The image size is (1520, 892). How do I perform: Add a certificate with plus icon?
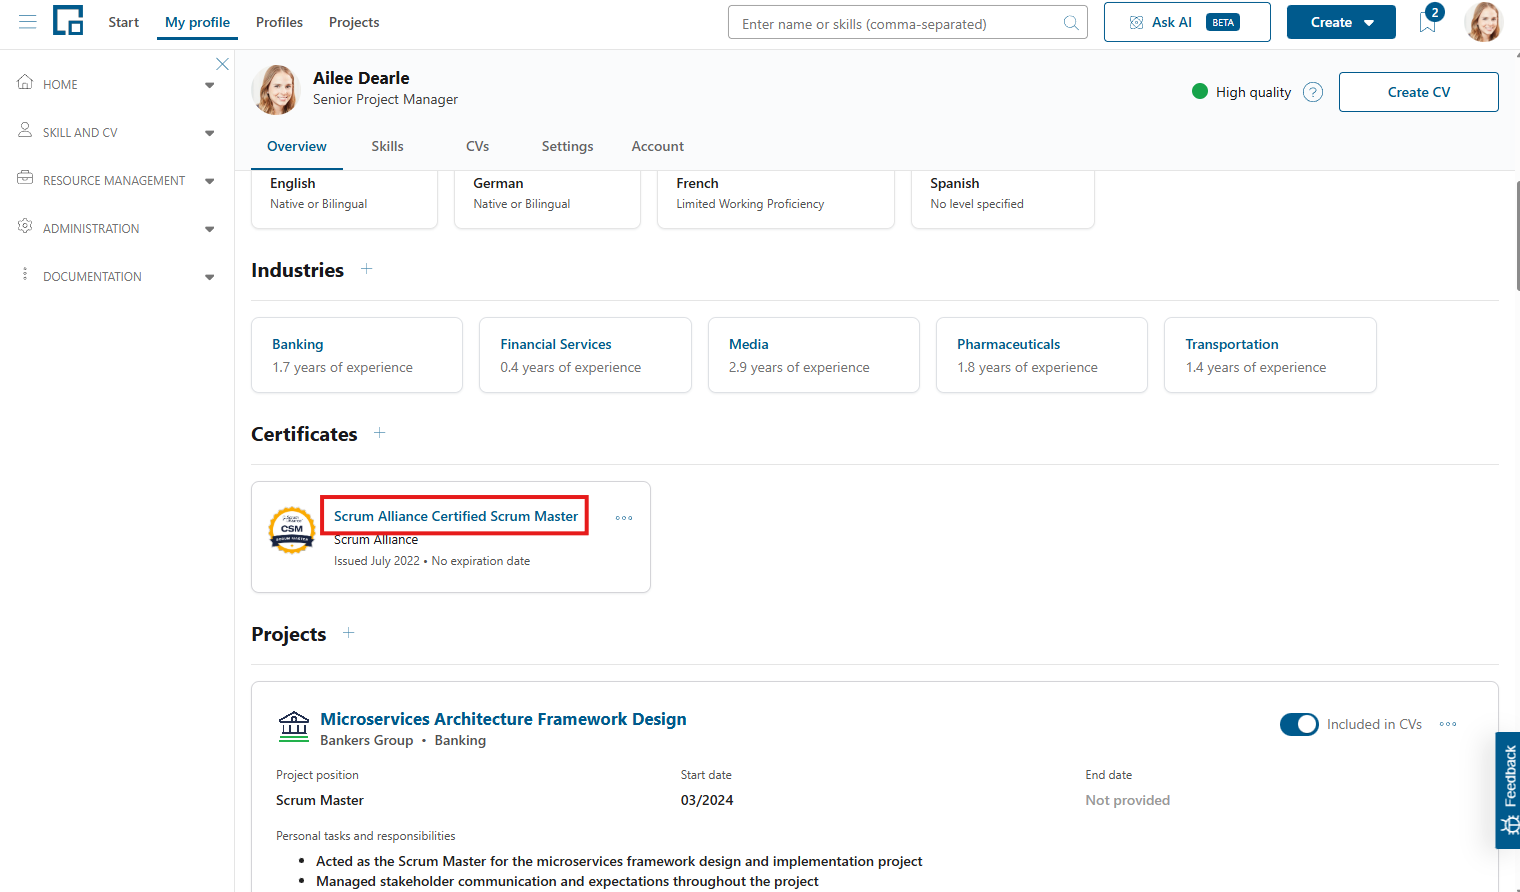coord(380,433)
